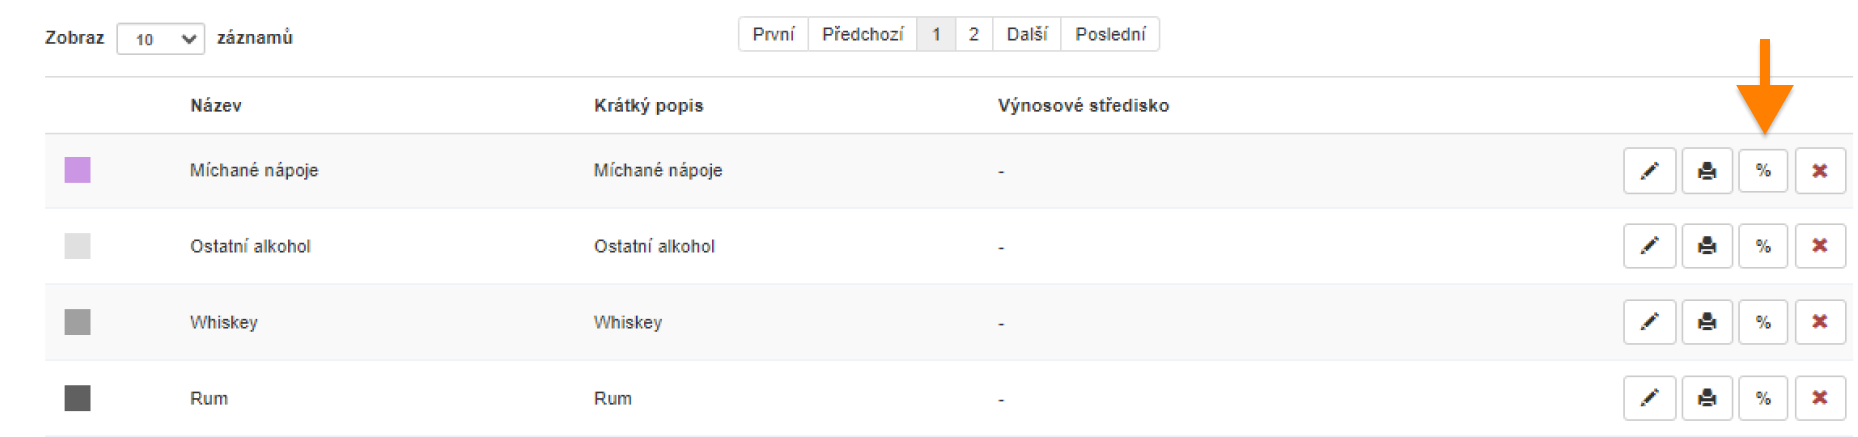Edit the Ostatní alkohol category
Screen dimensions: 1858x437
click(x=1649, y=246)
